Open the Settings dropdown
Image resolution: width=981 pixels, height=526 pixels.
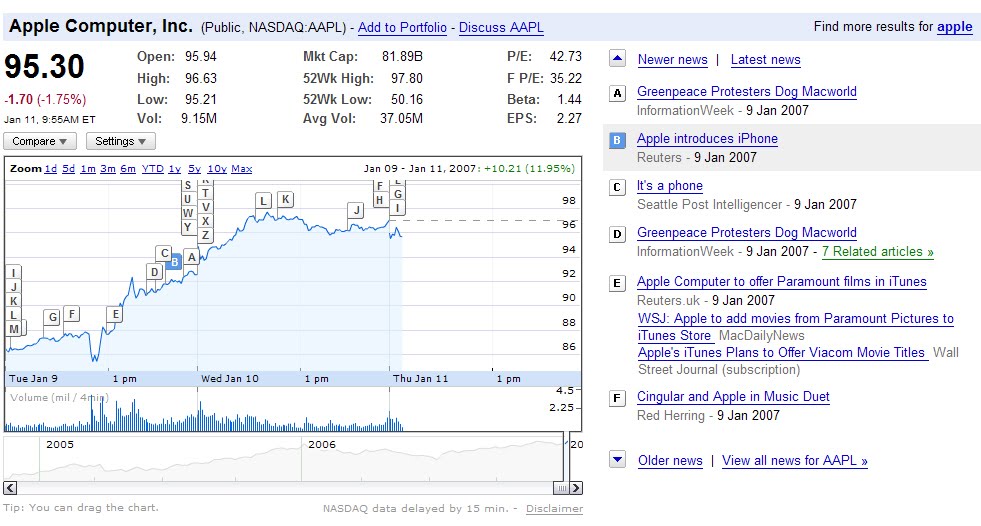[x=121, y=141]
